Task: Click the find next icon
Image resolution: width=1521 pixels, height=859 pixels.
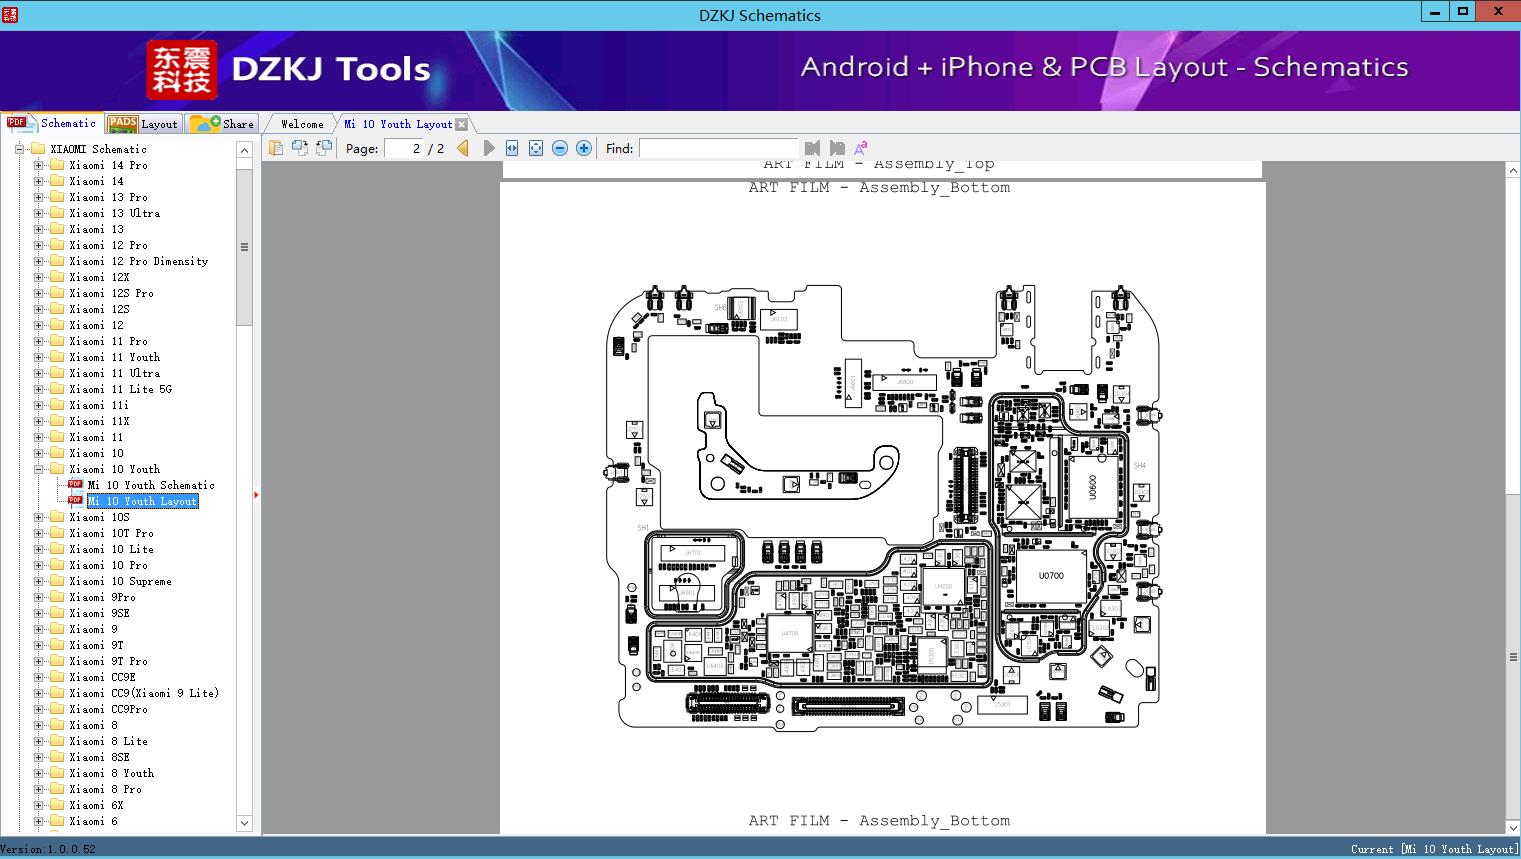Action: (837, 148)
